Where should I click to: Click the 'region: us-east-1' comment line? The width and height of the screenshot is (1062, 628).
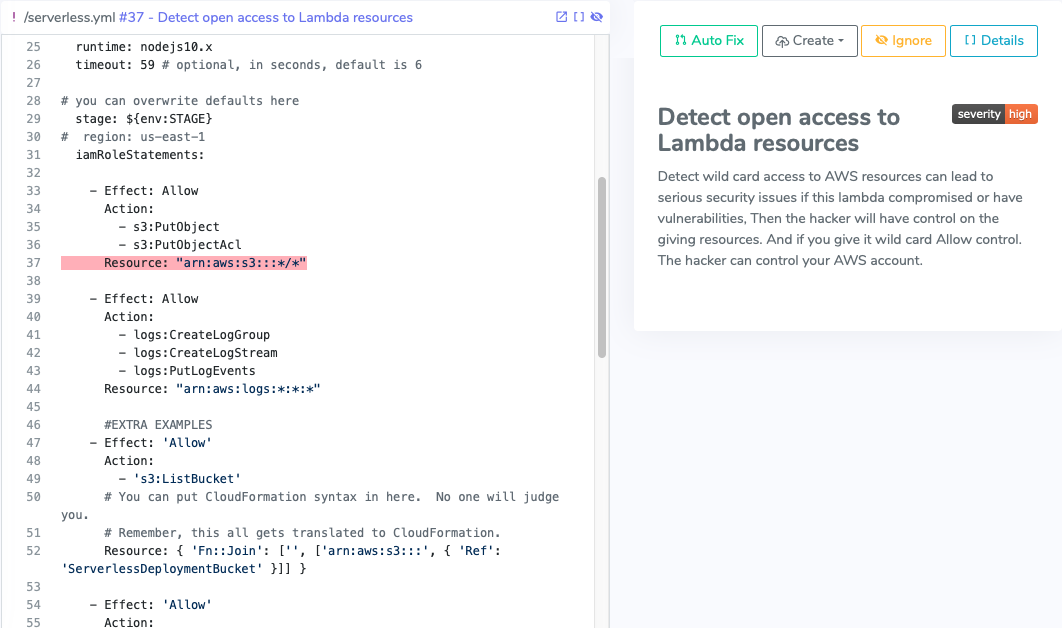(133, 137)
